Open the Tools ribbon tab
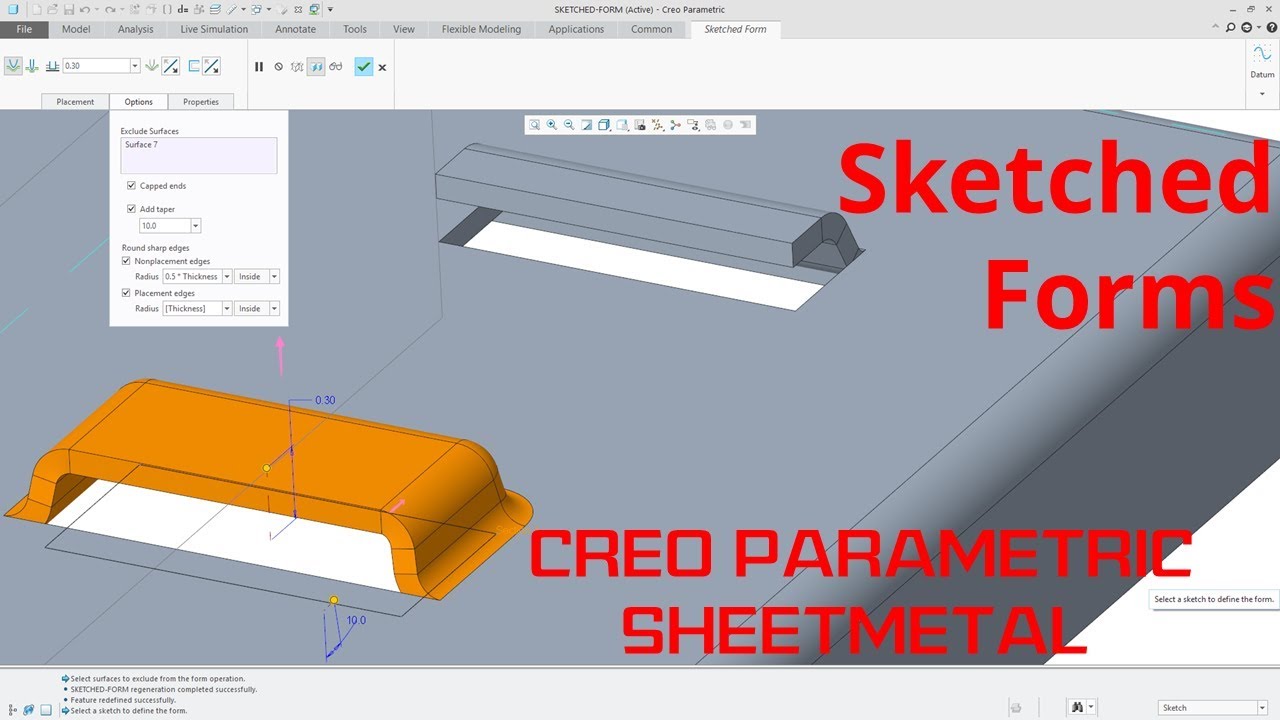The image size is (1280, 720). [355, 29]
